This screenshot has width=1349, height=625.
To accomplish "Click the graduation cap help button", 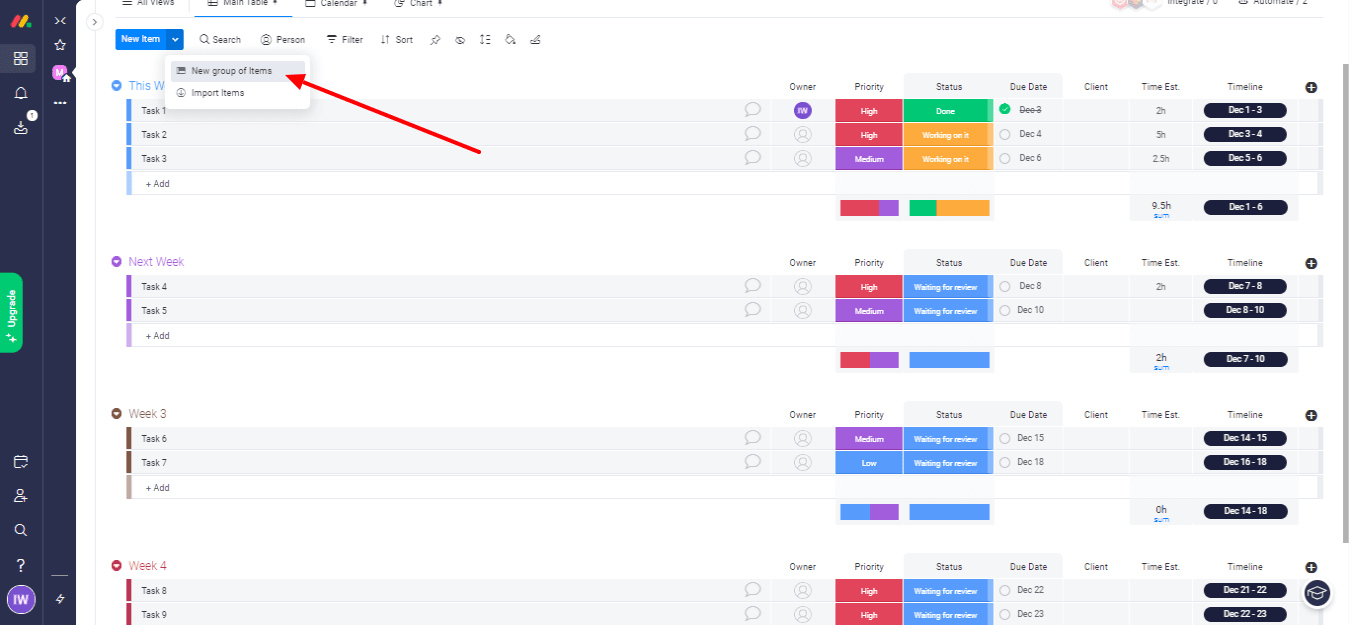I will [1318, 593].
